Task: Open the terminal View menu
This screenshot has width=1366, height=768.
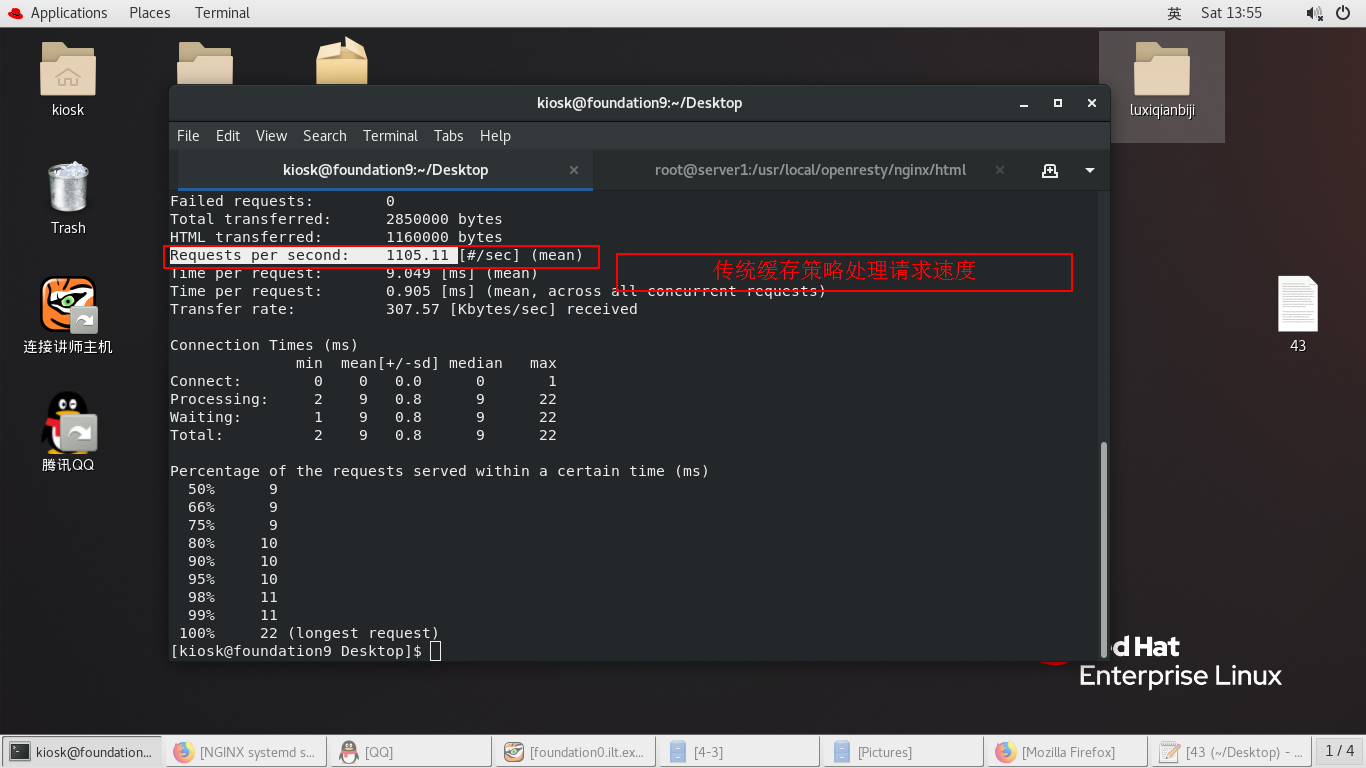Action: pos(271,136)
